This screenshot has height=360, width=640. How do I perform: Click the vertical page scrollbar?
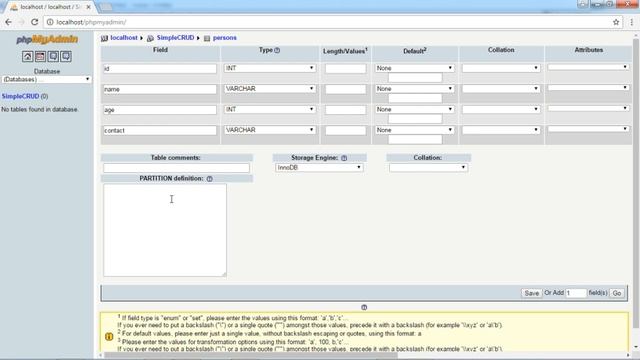point(636,184)
